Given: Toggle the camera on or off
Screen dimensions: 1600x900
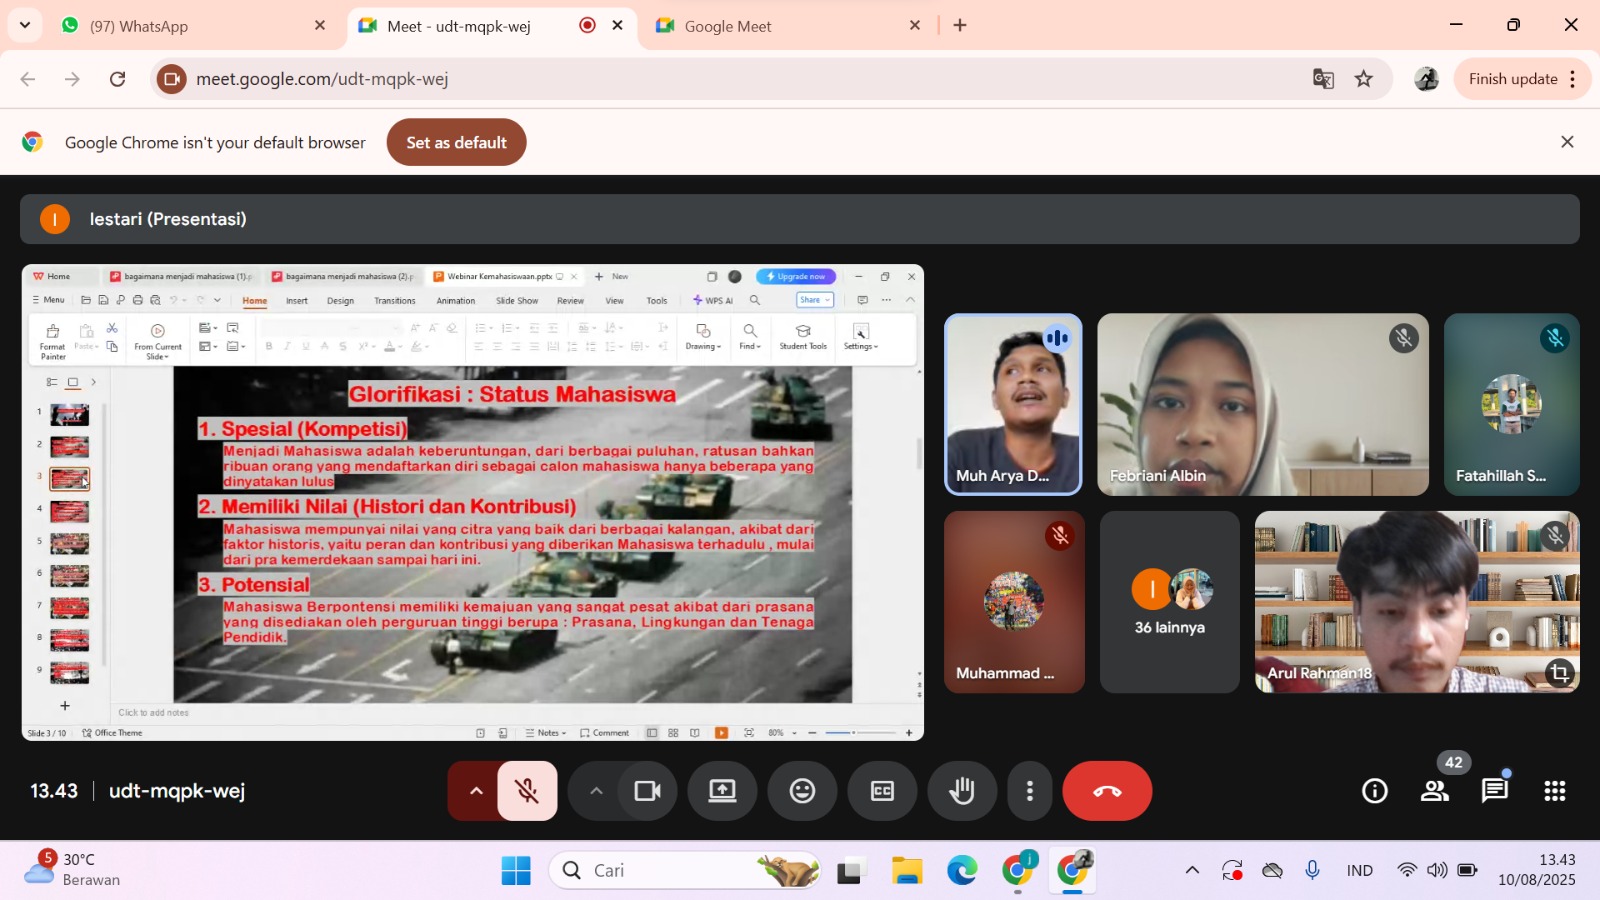Looking at the screenshot, I should [648, 791].
